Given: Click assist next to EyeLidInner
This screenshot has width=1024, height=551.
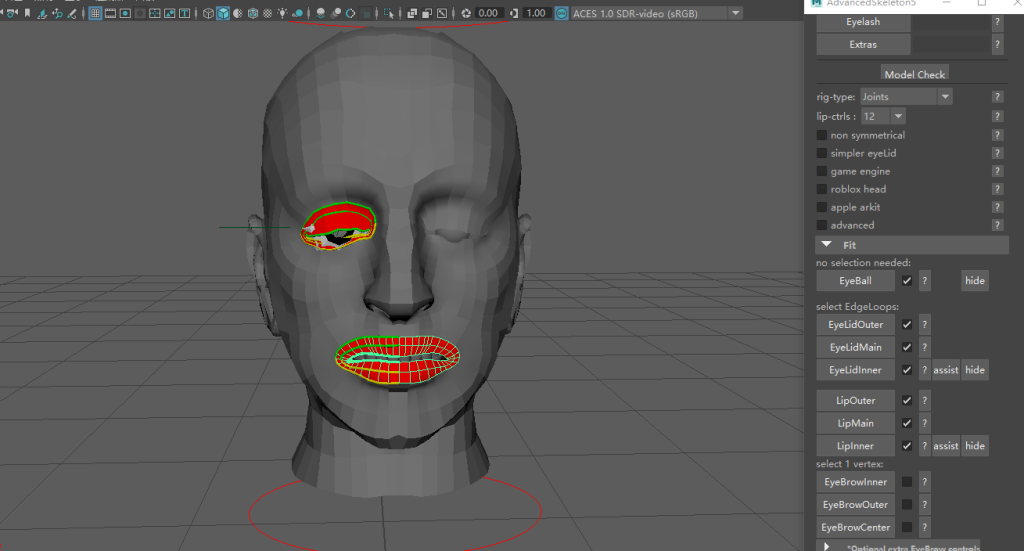Looking at the screenshot, I should click(x=946, y=370).
